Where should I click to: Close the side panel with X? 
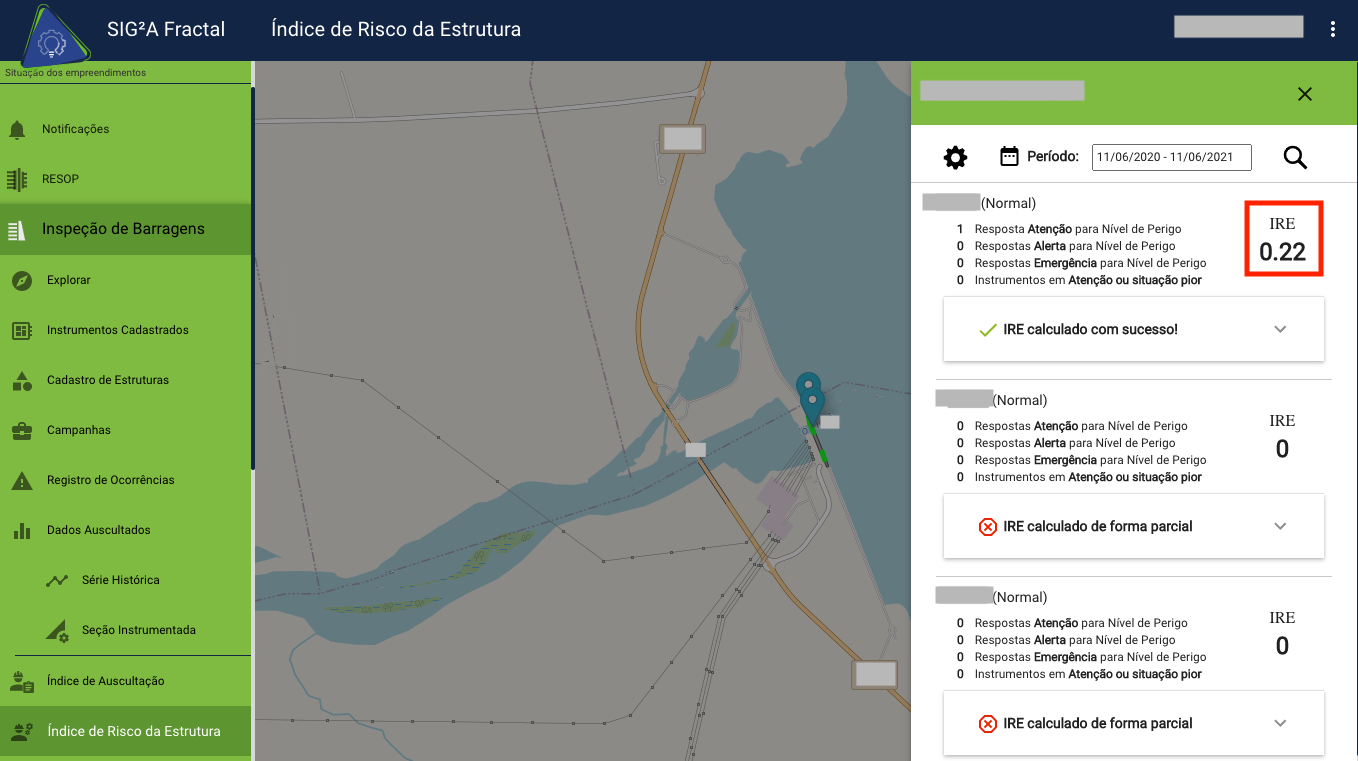(1304, 94)
